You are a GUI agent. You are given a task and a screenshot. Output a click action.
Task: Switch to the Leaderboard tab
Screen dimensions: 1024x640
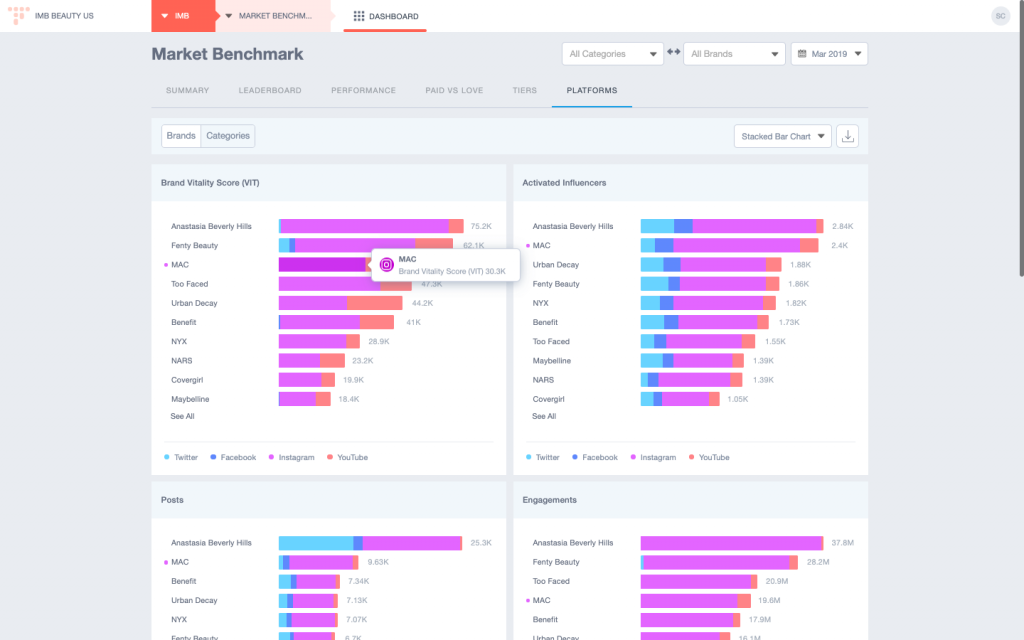[270, 90]
